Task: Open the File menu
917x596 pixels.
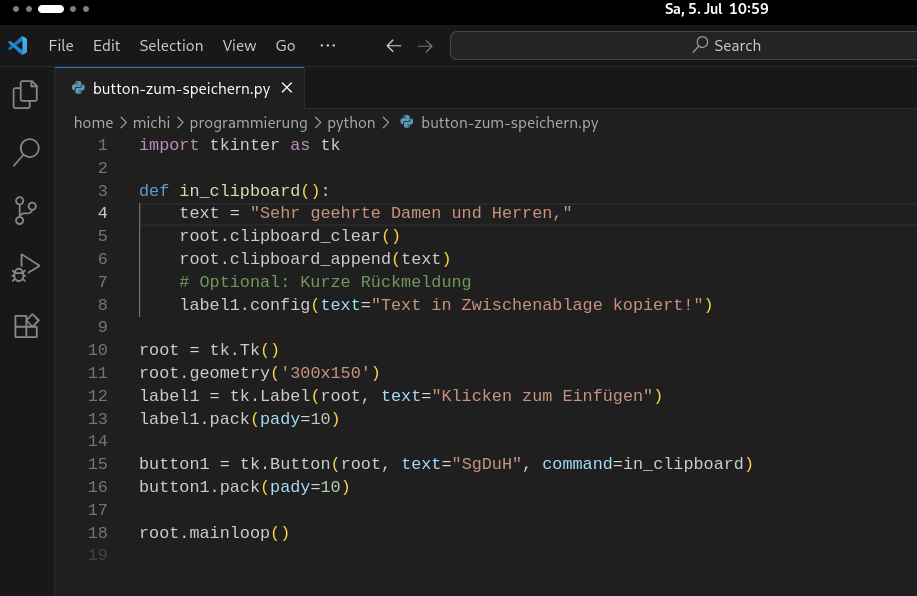Action: point(61,46)
